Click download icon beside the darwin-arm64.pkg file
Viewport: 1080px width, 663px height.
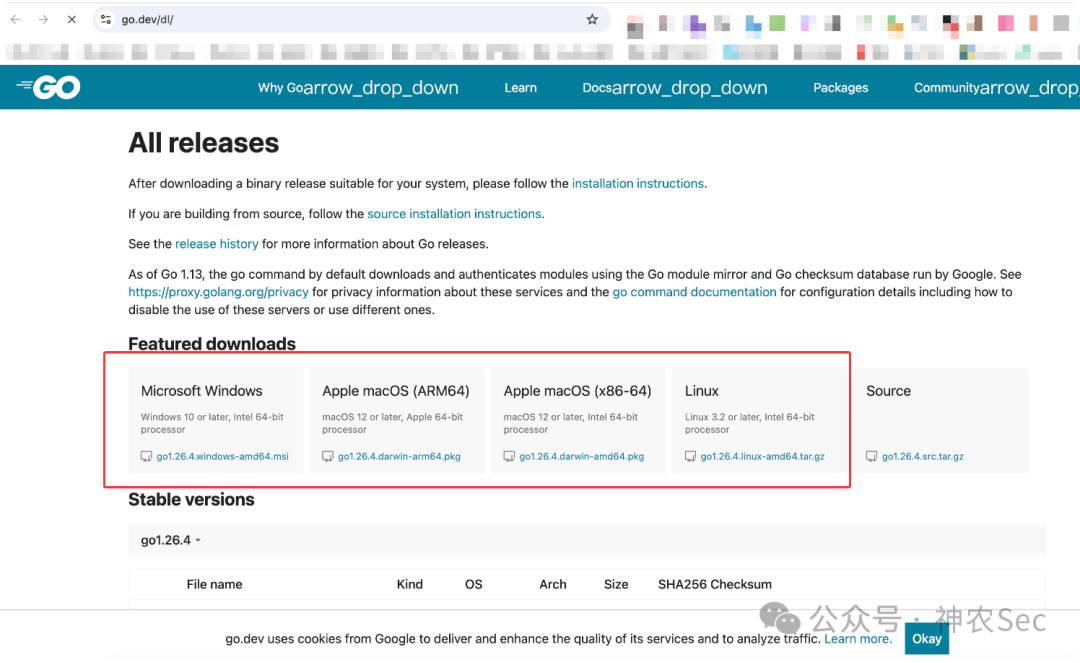[x=328, y=456]
